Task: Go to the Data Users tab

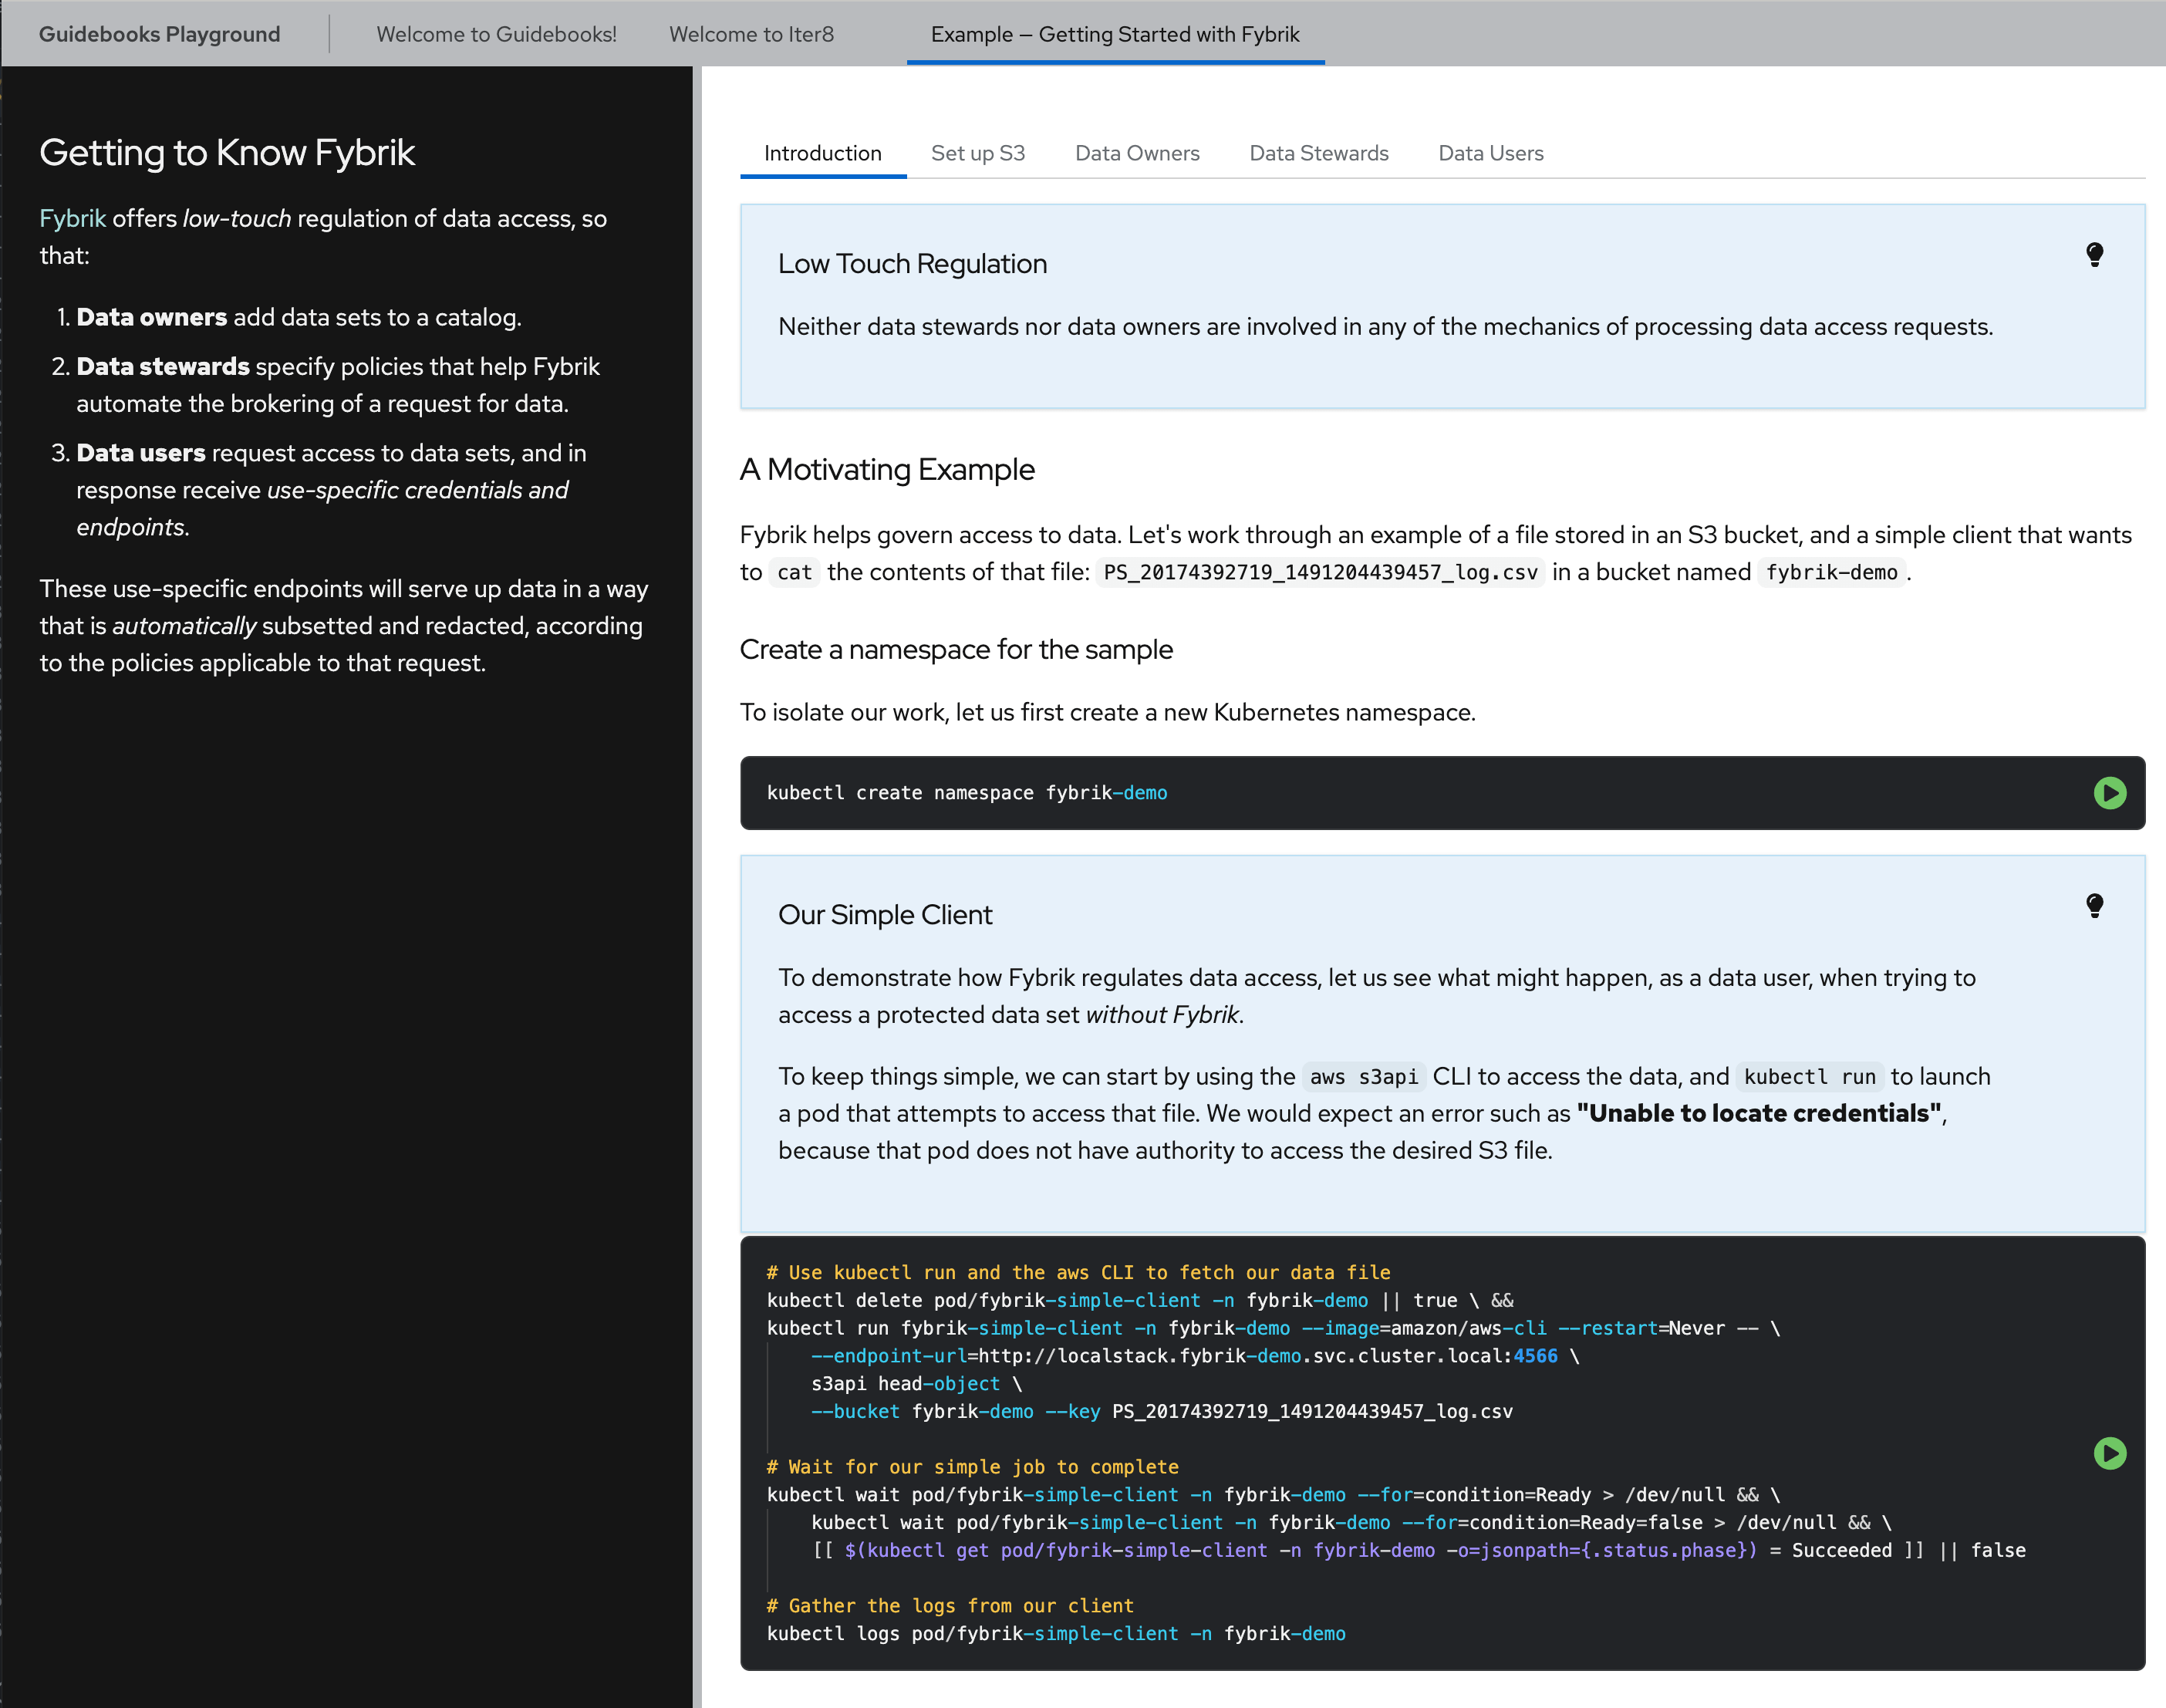Action: click(x=1490, y=153)
